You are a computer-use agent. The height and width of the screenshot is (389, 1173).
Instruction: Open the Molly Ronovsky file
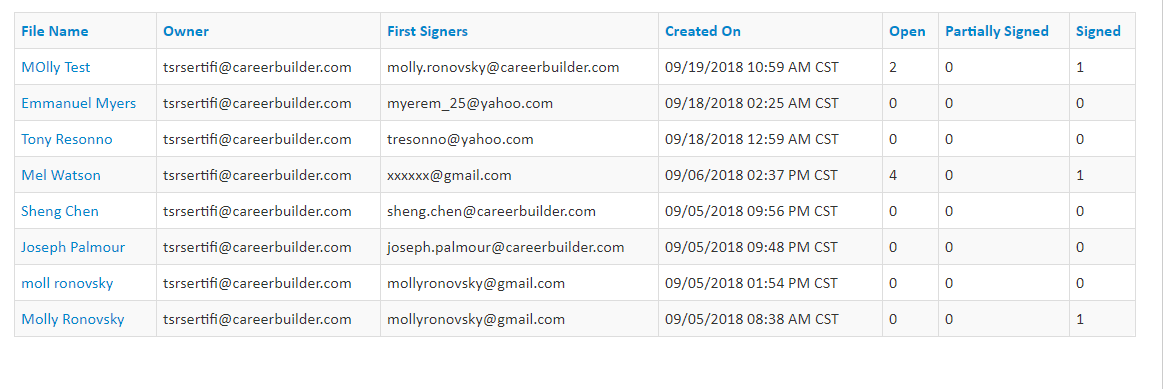pyautogui.click(x=73, y=319)
